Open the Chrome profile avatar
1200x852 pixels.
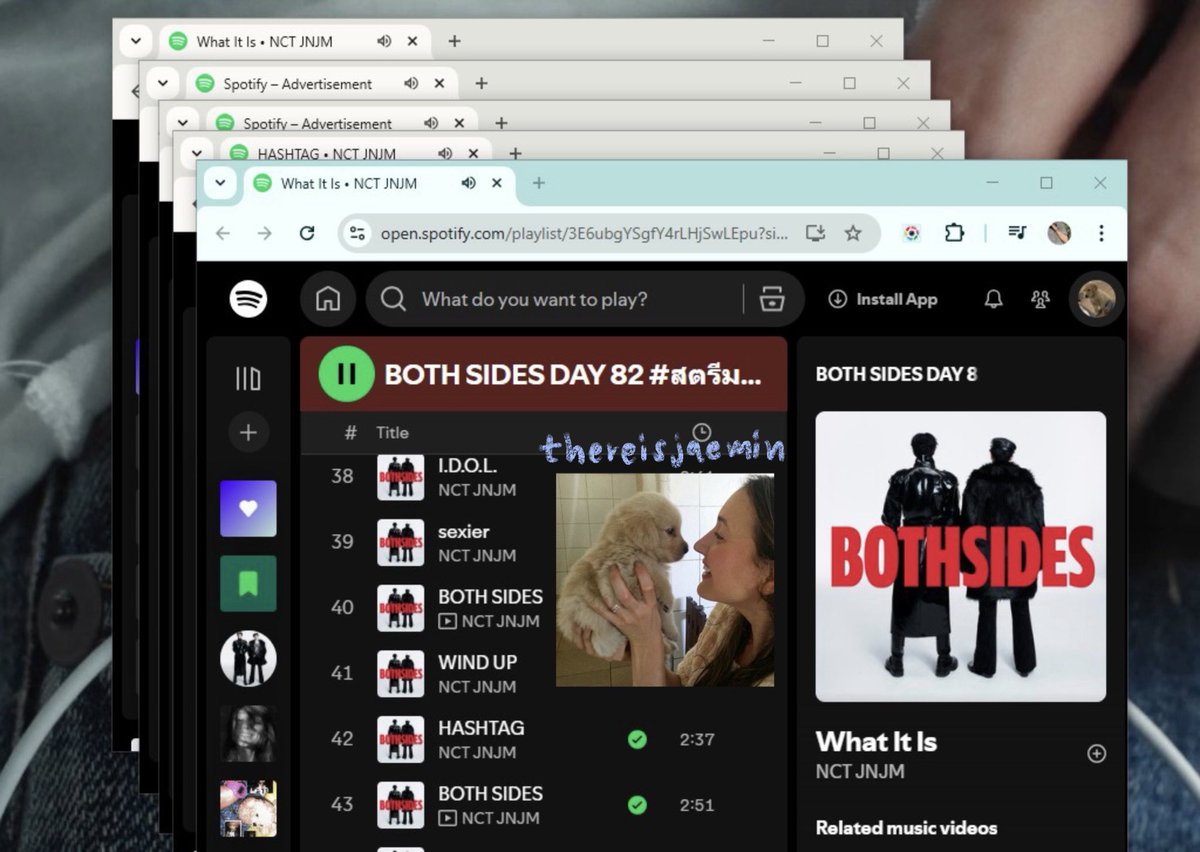1059,233
